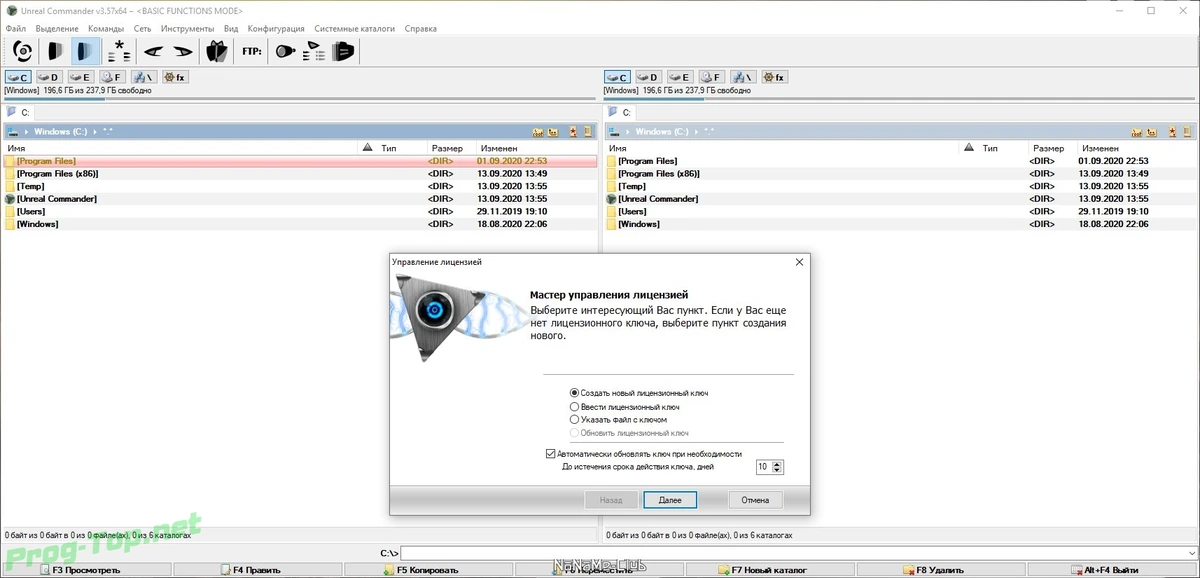The height and width of the screenshot is (578, 1200).
Task: Select drive E in the left panel drive bar
Action: (80, 77)
